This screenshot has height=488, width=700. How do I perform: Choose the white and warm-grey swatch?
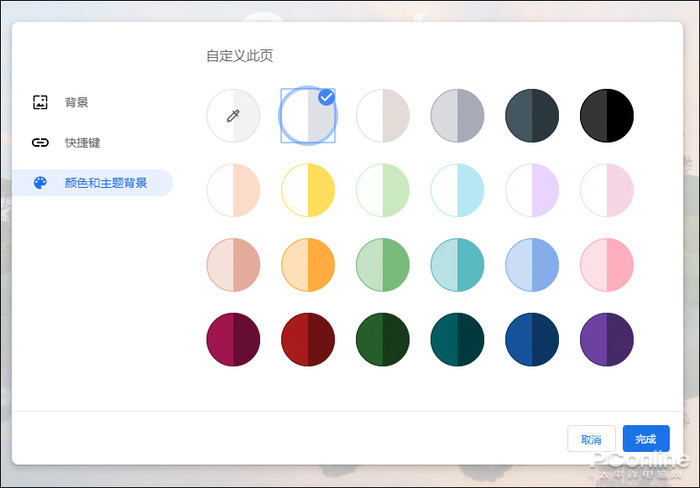[383, 116]
